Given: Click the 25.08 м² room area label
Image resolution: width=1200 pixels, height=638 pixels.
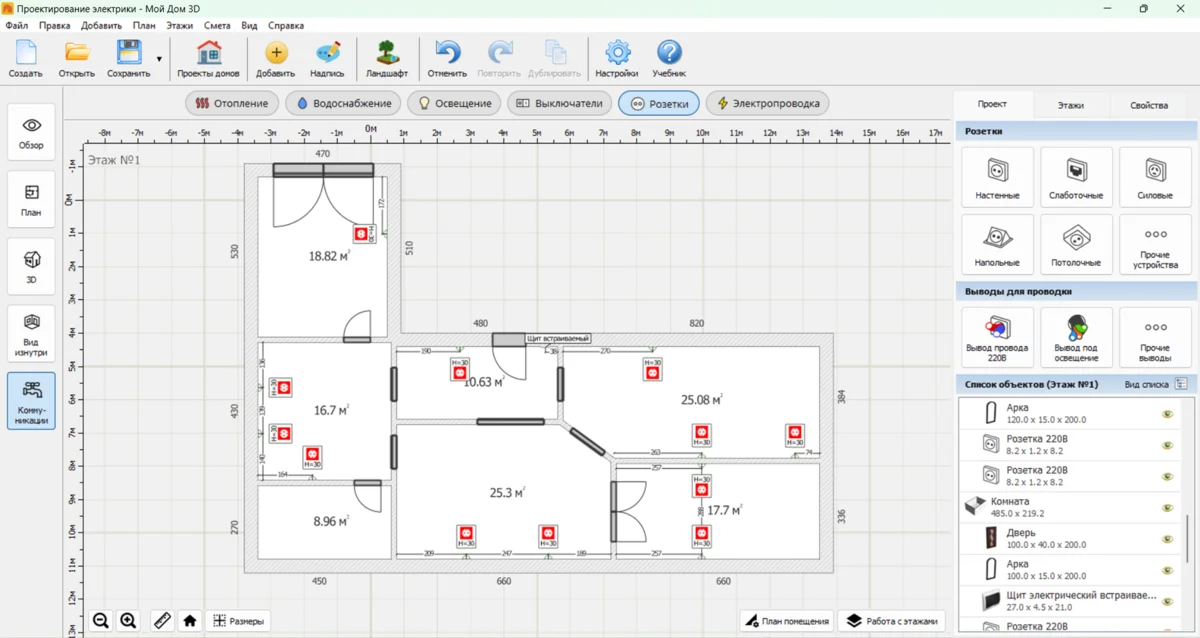Looking at the screenshot, I should (x=701, y=400).
